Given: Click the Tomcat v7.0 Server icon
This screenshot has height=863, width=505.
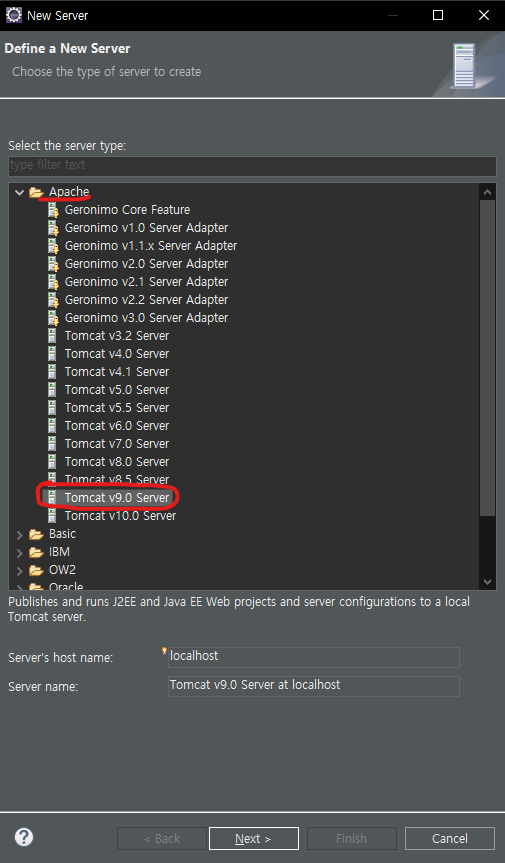Looking at the screenshot, I should [52, 444].
